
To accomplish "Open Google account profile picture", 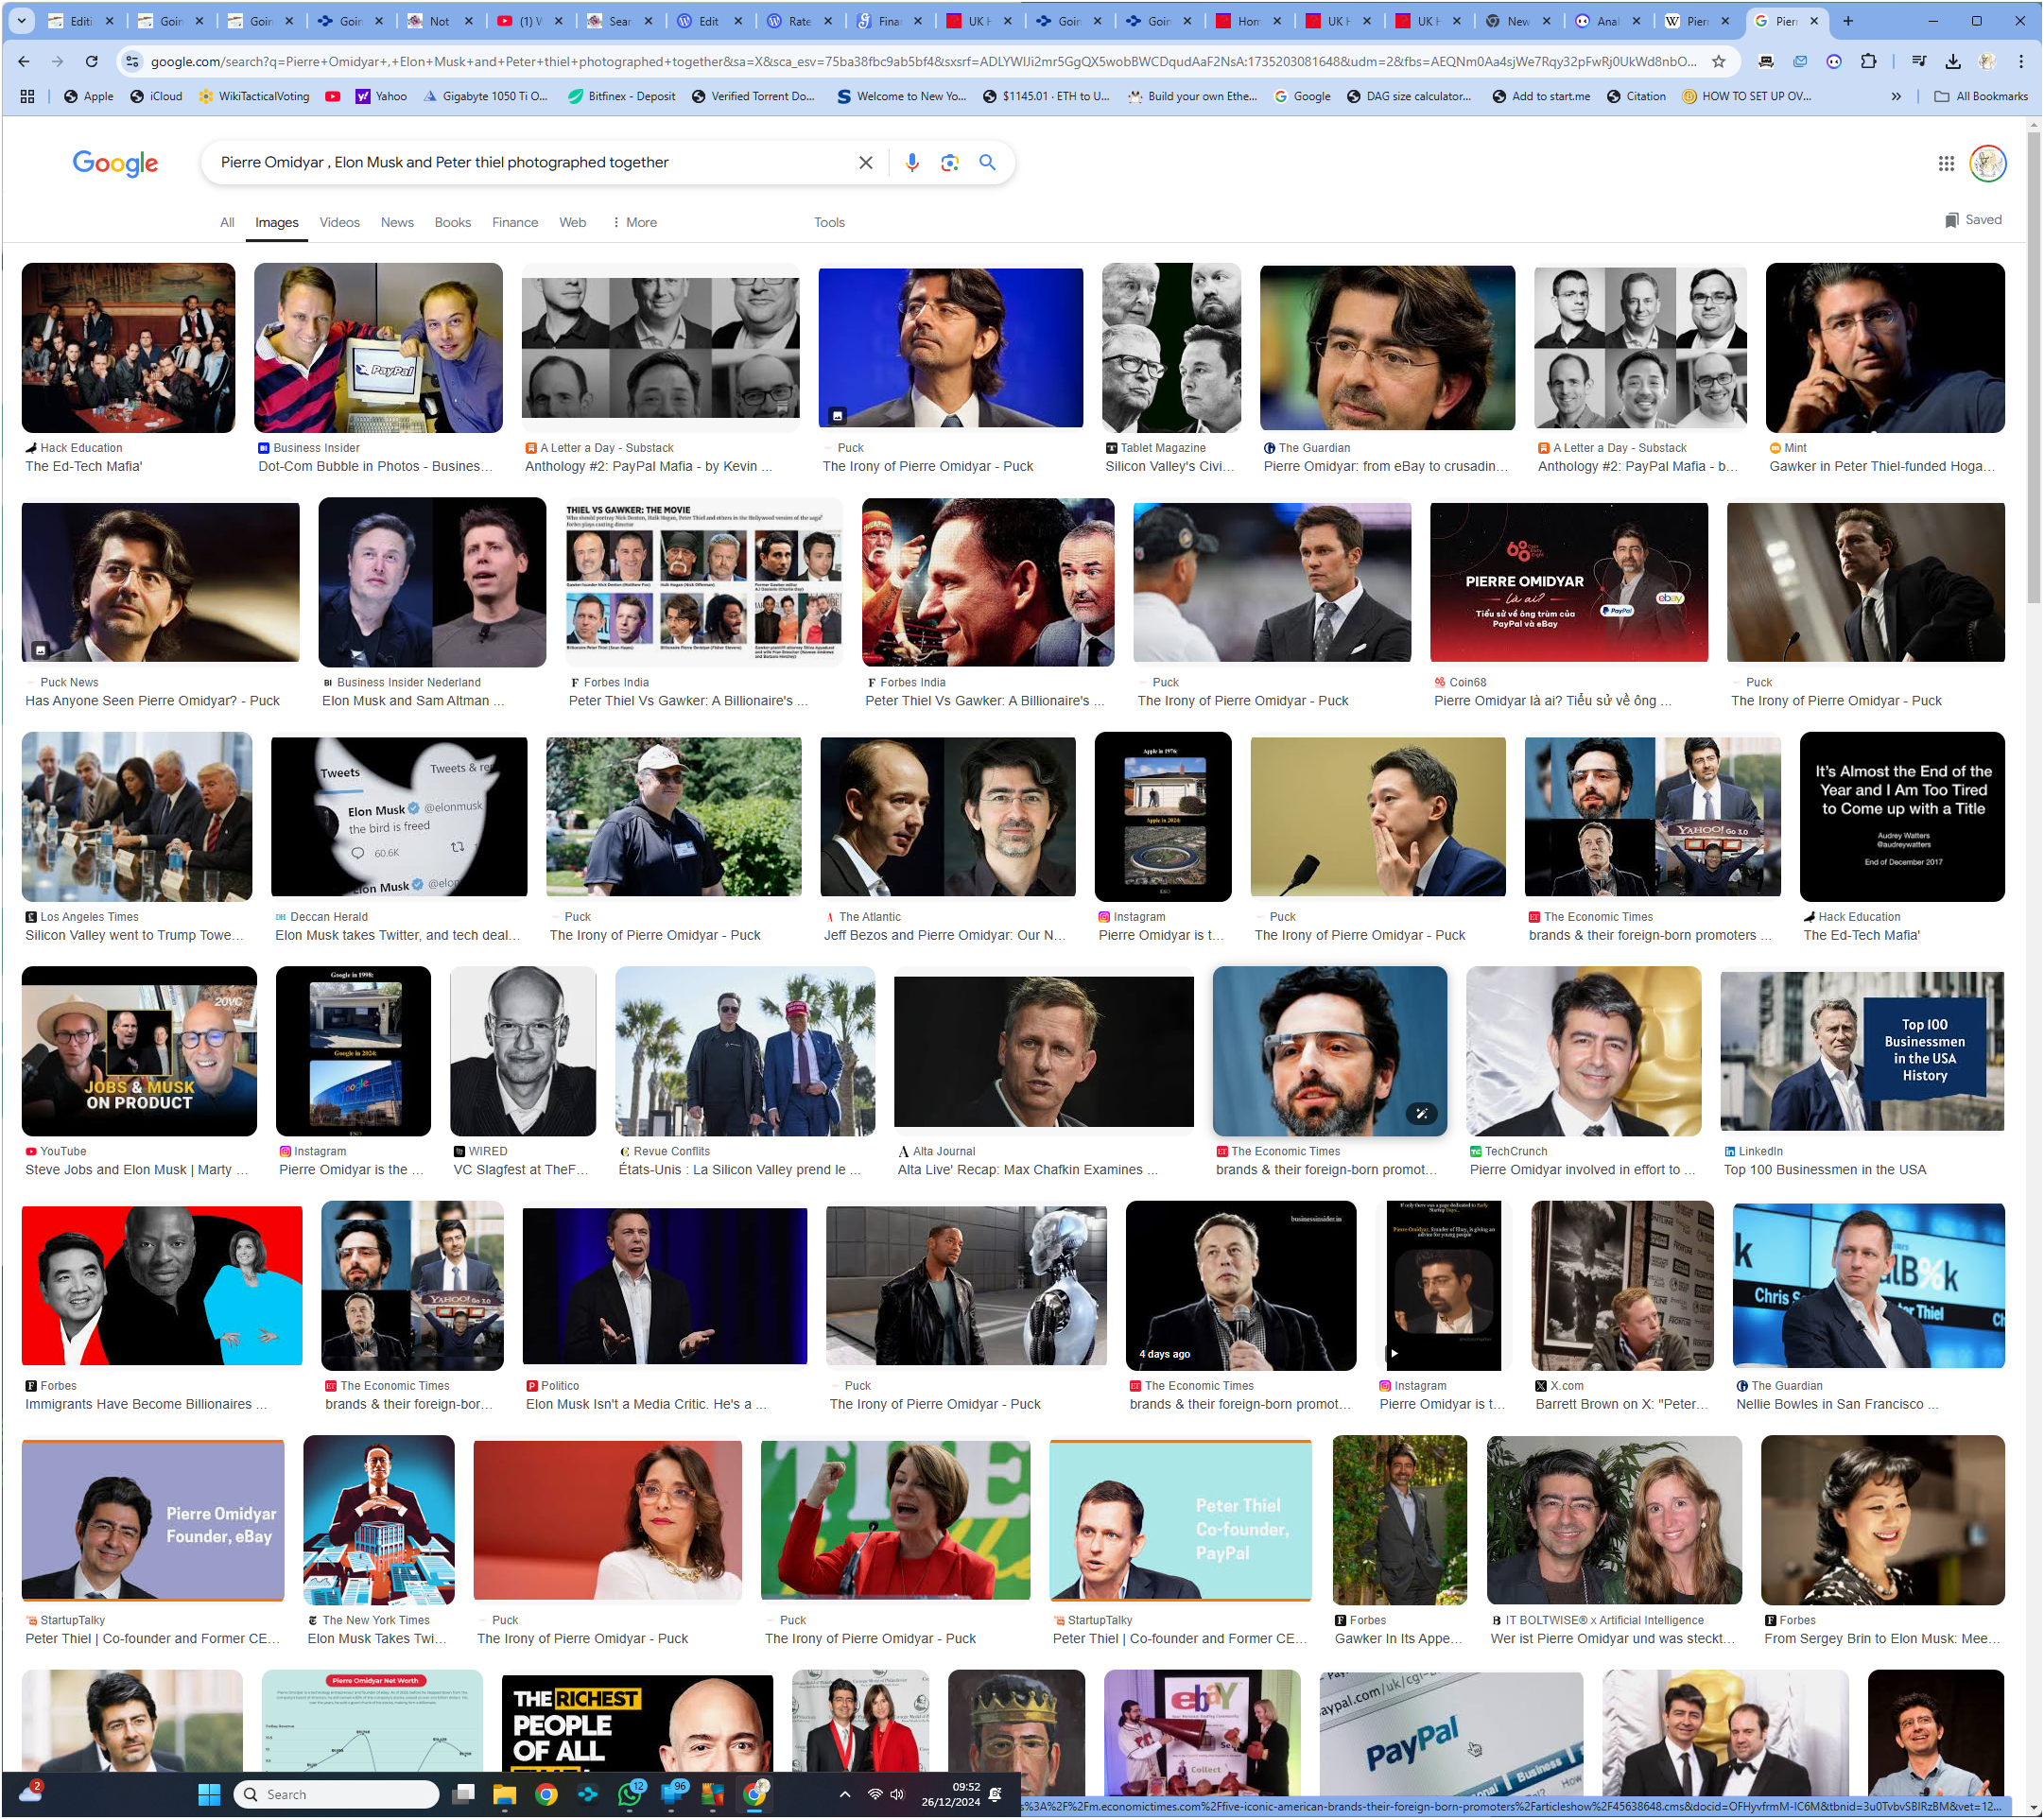I will [1988, 163].
